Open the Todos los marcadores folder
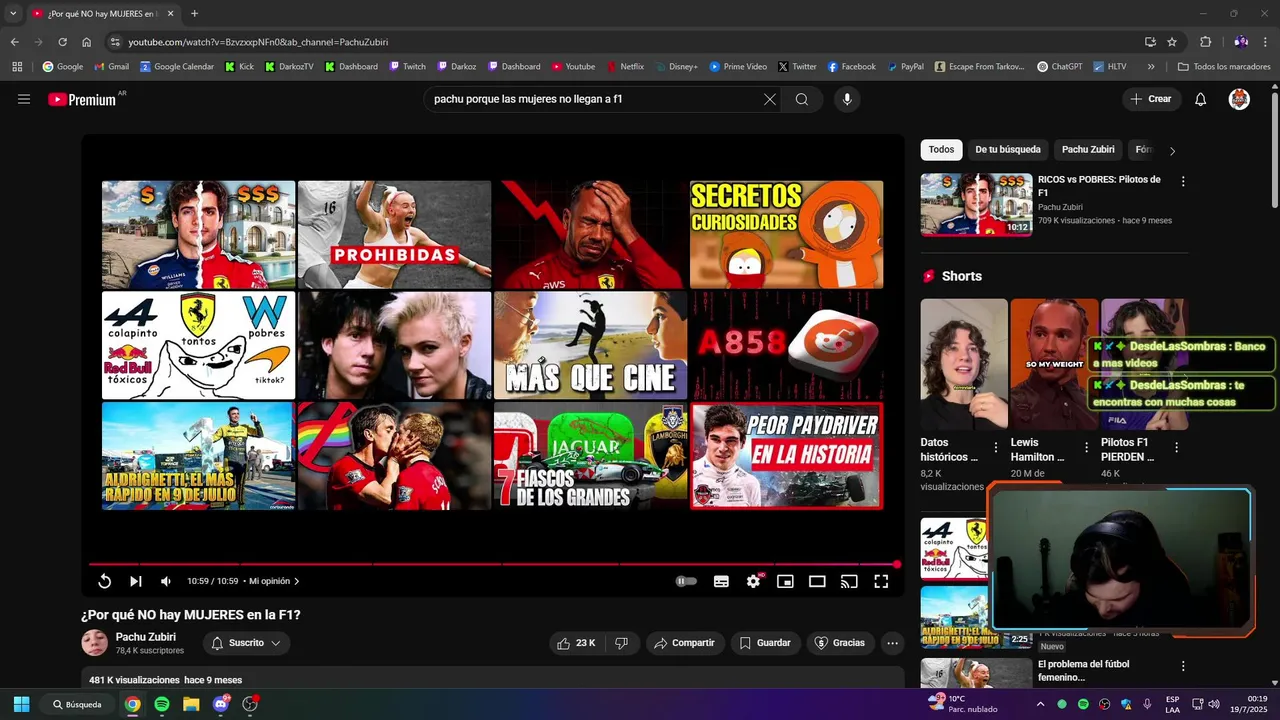Screen dimensions: 1280x720 tap(1224, 67)
